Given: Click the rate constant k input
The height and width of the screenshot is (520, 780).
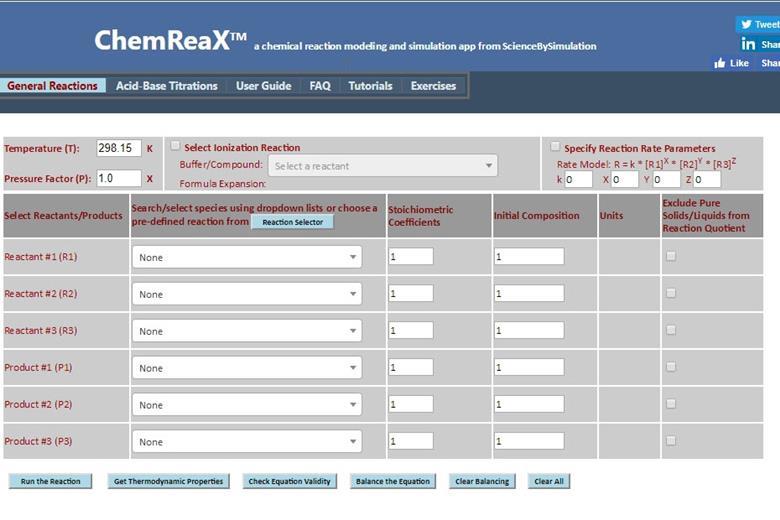Looking at the screenshot, I should (x=579, y=180).
